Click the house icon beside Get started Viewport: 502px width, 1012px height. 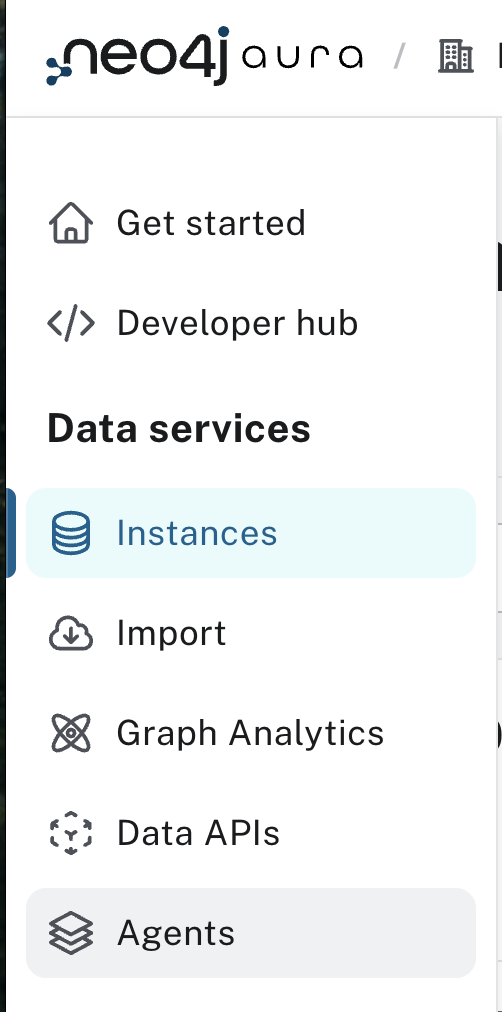coord(71,223)
